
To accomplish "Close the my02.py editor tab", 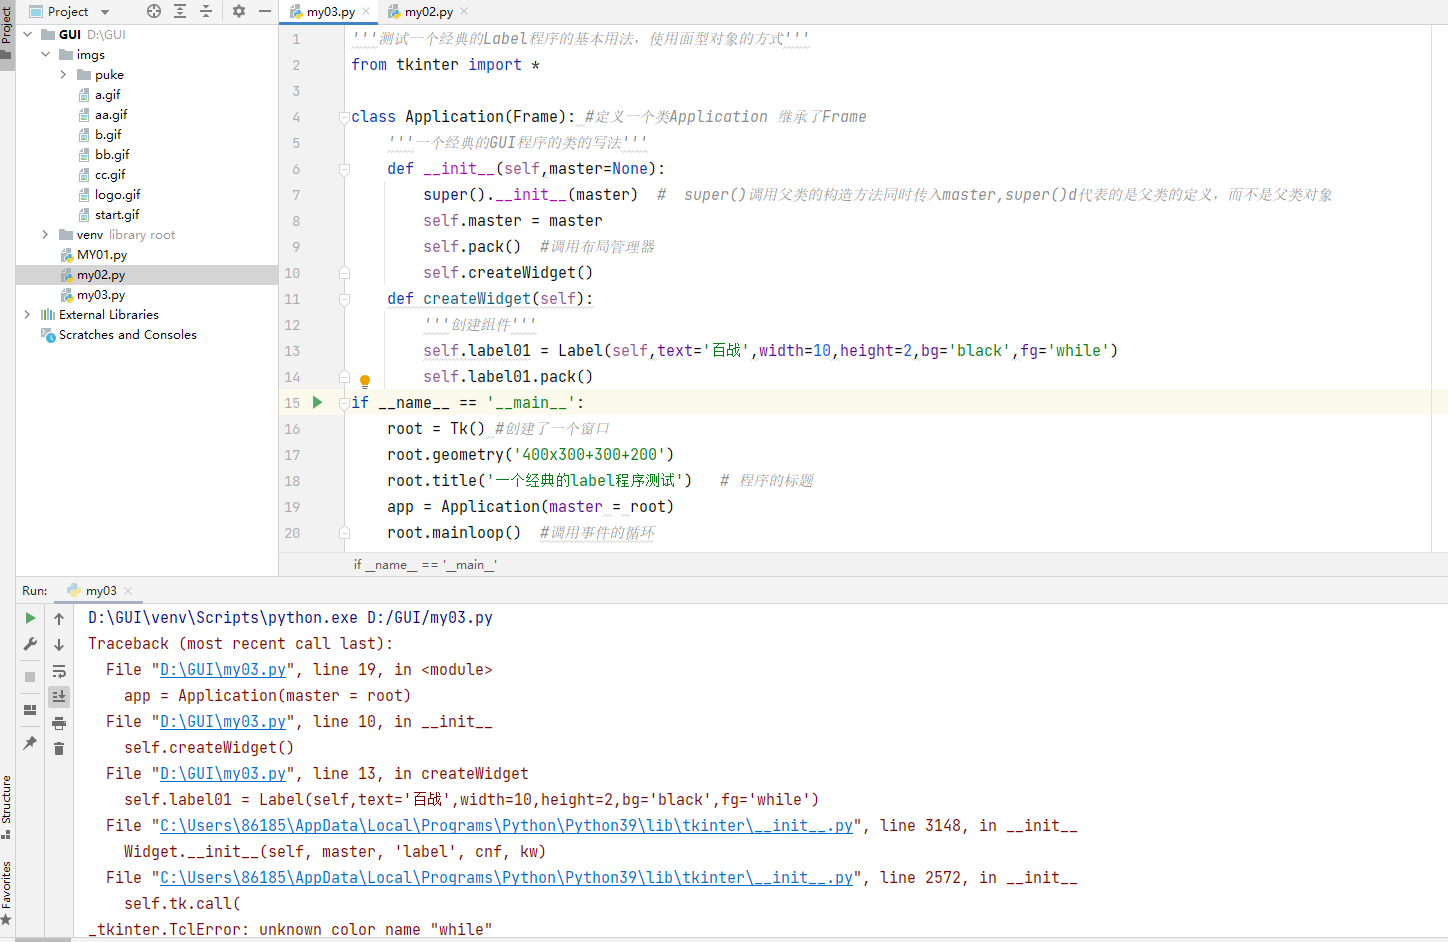I will pyautogui.click(x=464, y=12).
